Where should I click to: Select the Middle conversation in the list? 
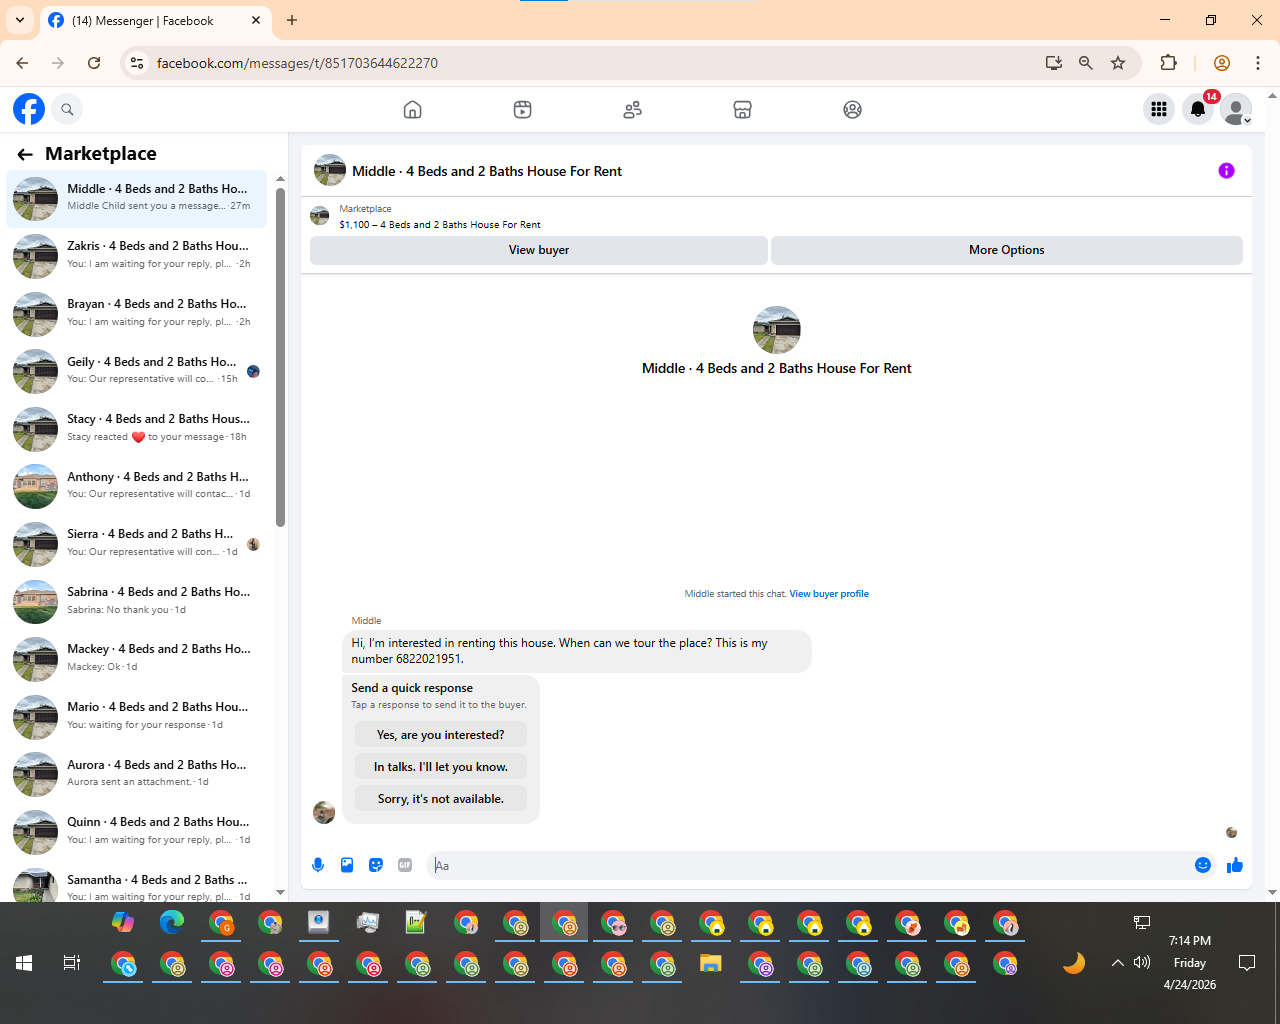point(137,199)
